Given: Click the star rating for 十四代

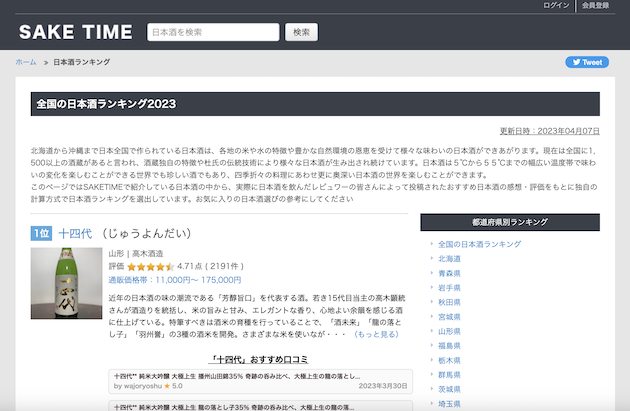Looking at the screenshot, I should point(150,267).
